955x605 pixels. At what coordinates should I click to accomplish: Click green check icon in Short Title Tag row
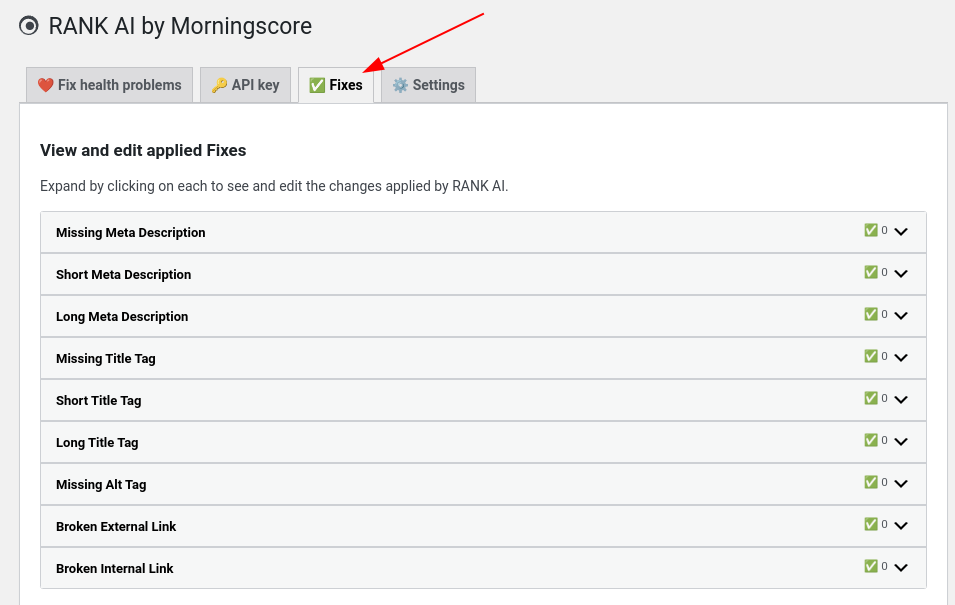coord(871,398)
